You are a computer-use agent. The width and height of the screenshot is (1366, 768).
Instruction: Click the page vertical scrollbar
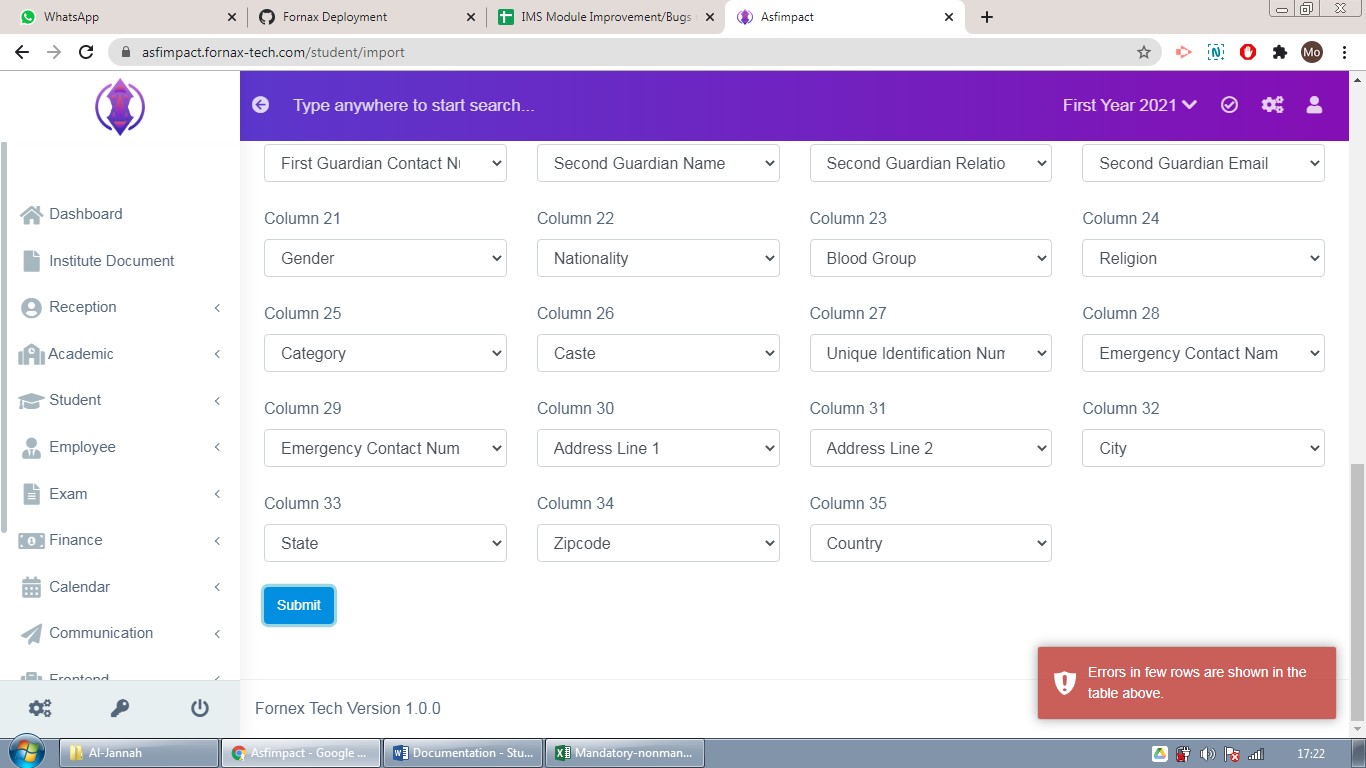[x=1357, y=590]
